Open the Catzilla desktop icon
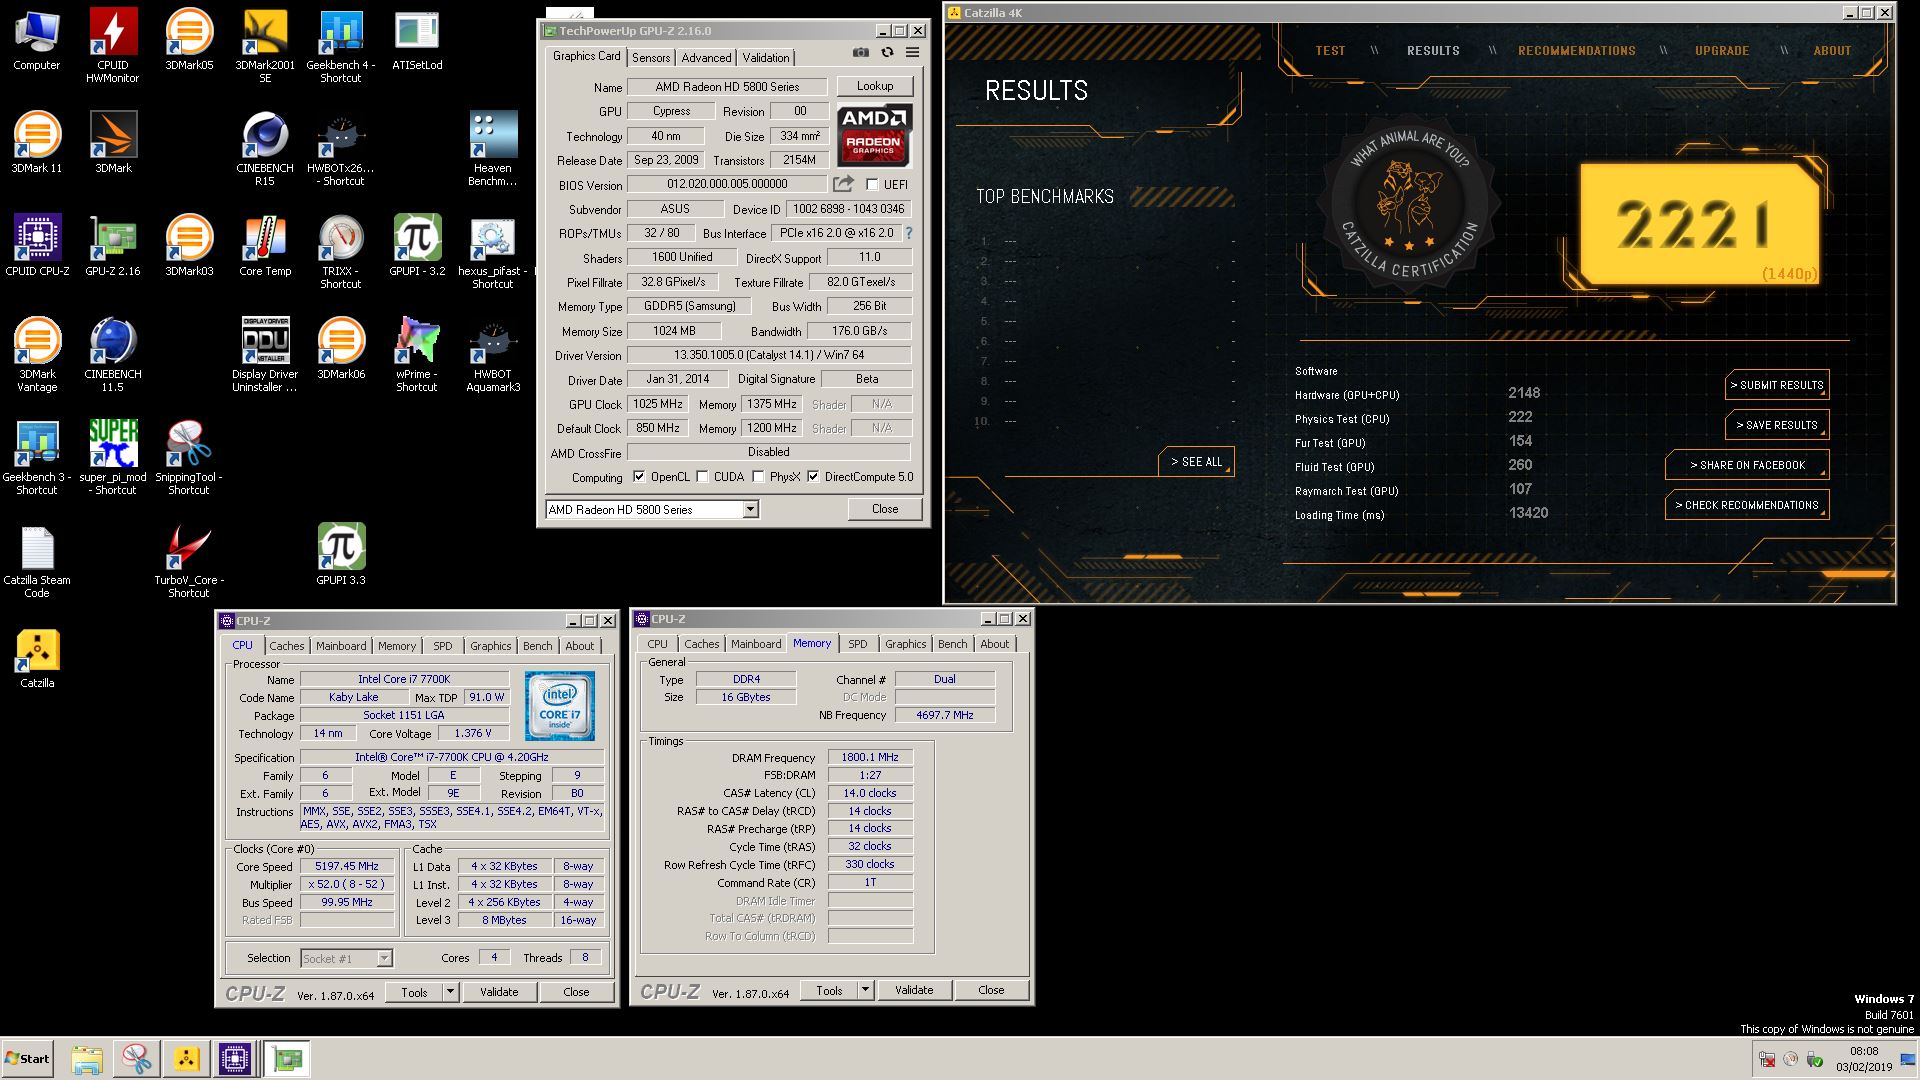 (x=37, y=657)
